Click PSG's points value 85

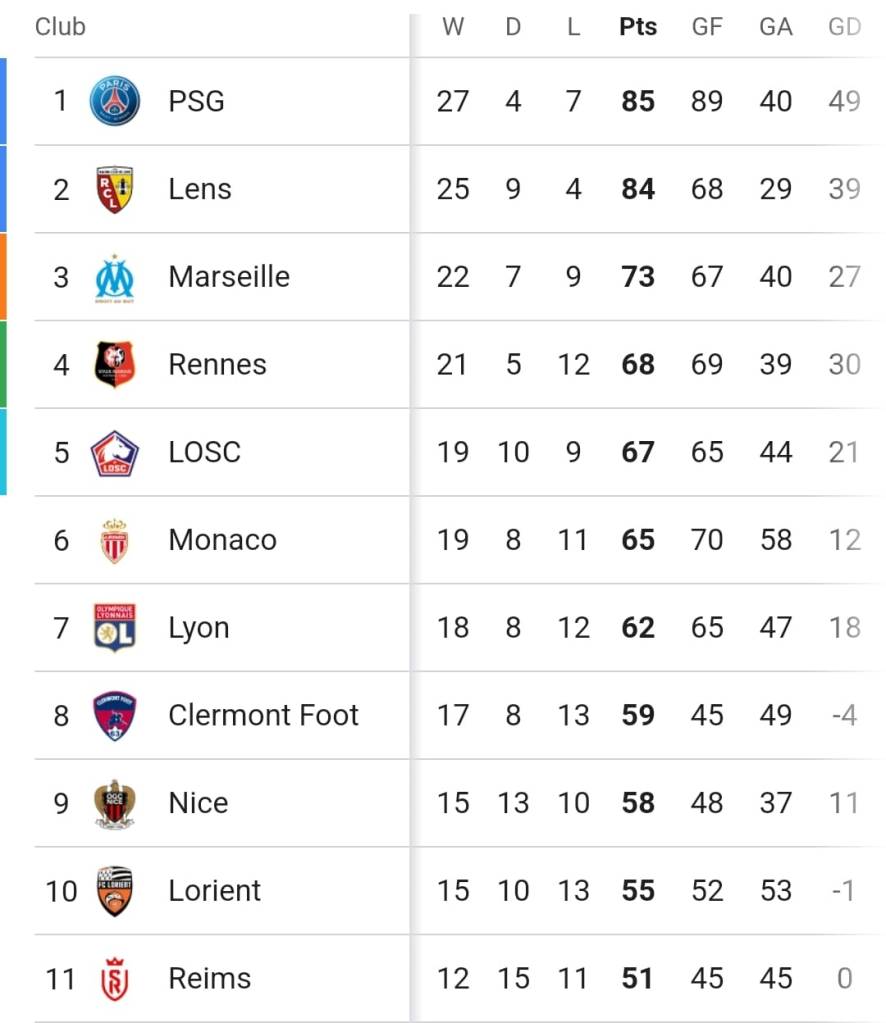[x=638, y=101]
